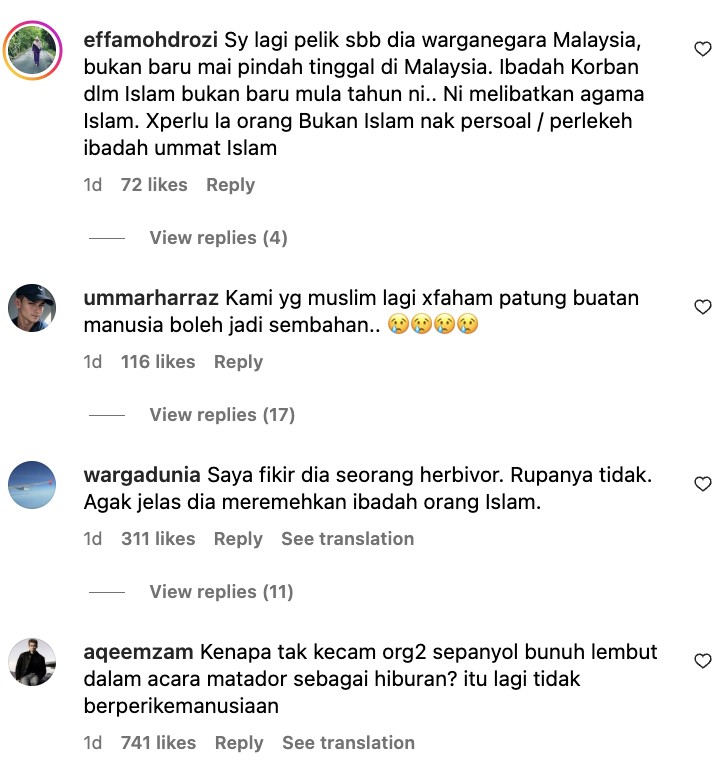Reply to ummarharraz's comment
The image size is (722, 772).
pyautogui.click(x=238, y=362)
